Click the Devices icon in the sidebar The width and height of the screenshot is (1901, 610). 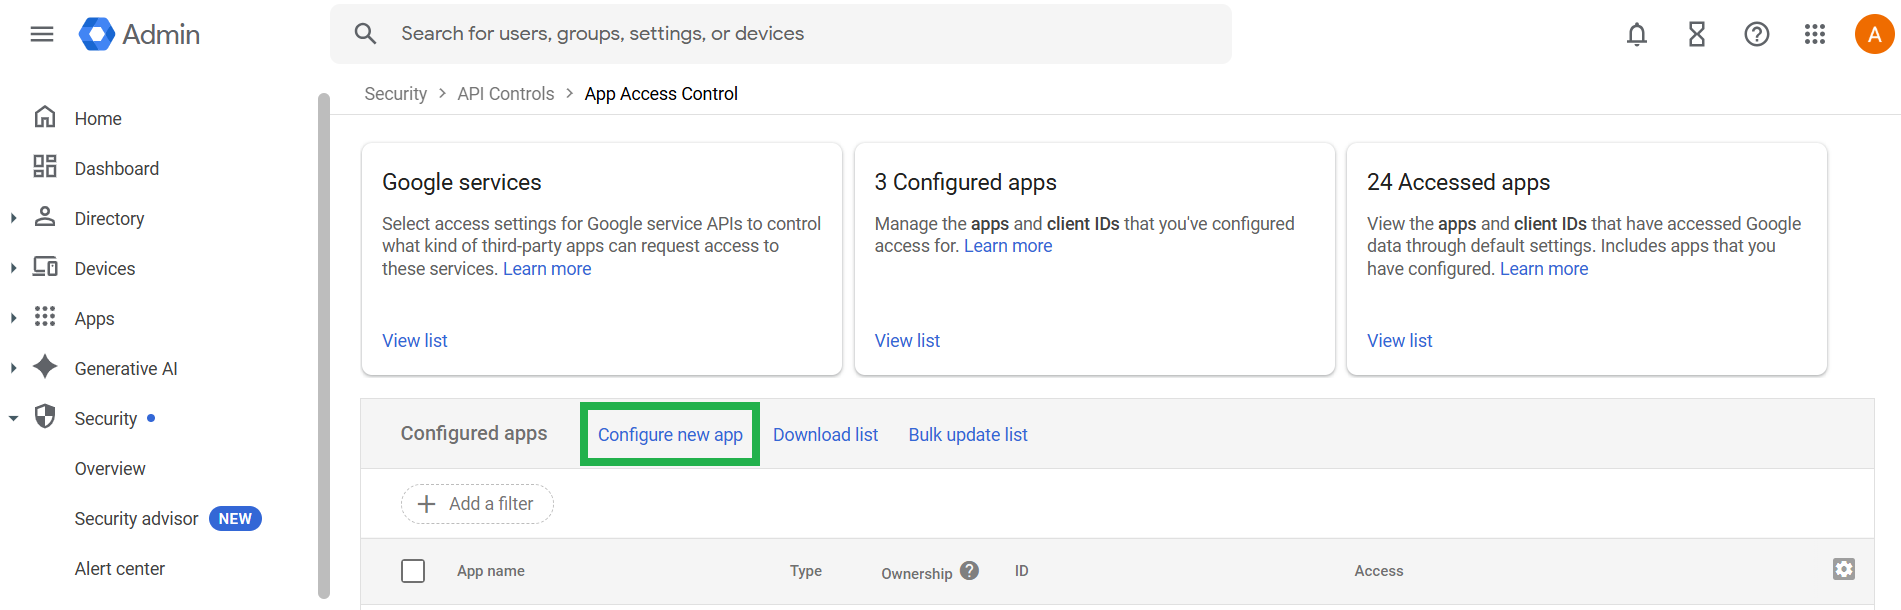click(x=45, y=267)
